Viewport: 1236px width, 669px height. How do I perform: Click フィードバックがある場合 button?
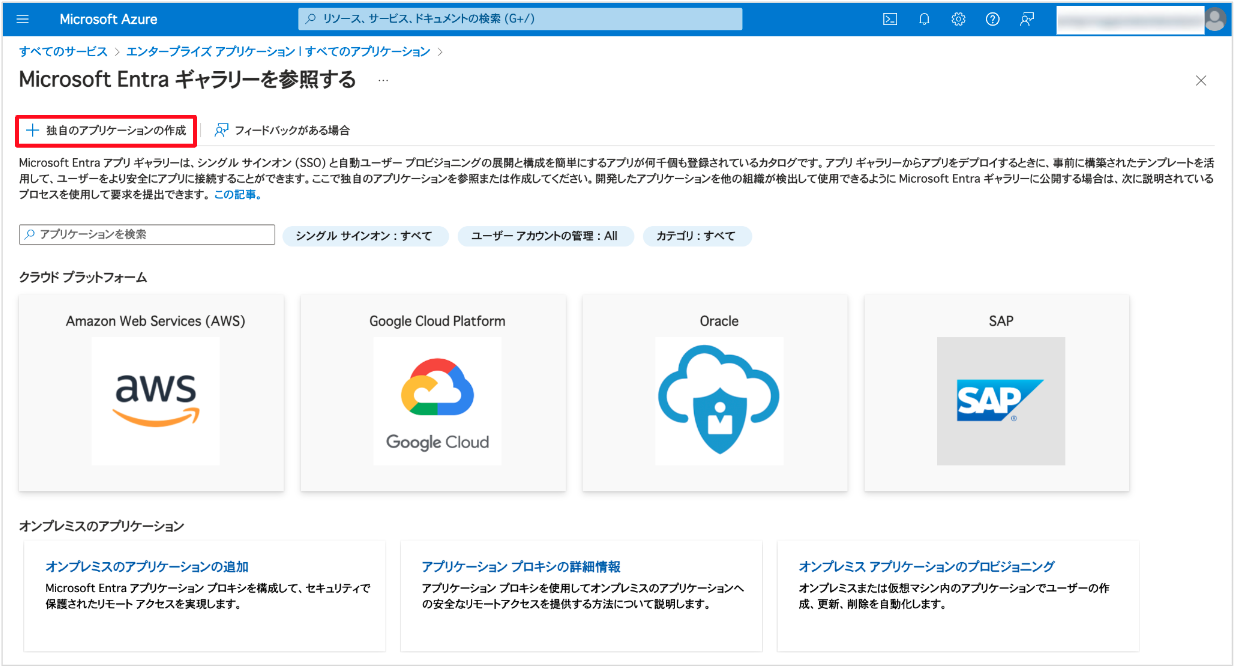pos(282,130)
